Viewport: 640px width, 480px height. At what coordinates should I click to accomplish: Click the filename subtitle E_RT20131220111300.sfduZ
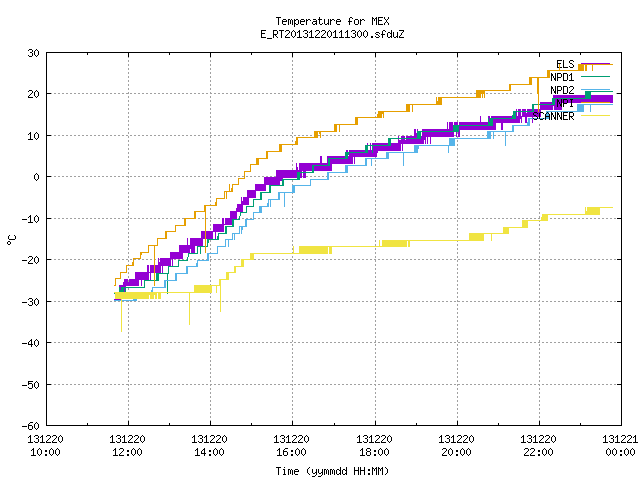(x=332, y=34)
